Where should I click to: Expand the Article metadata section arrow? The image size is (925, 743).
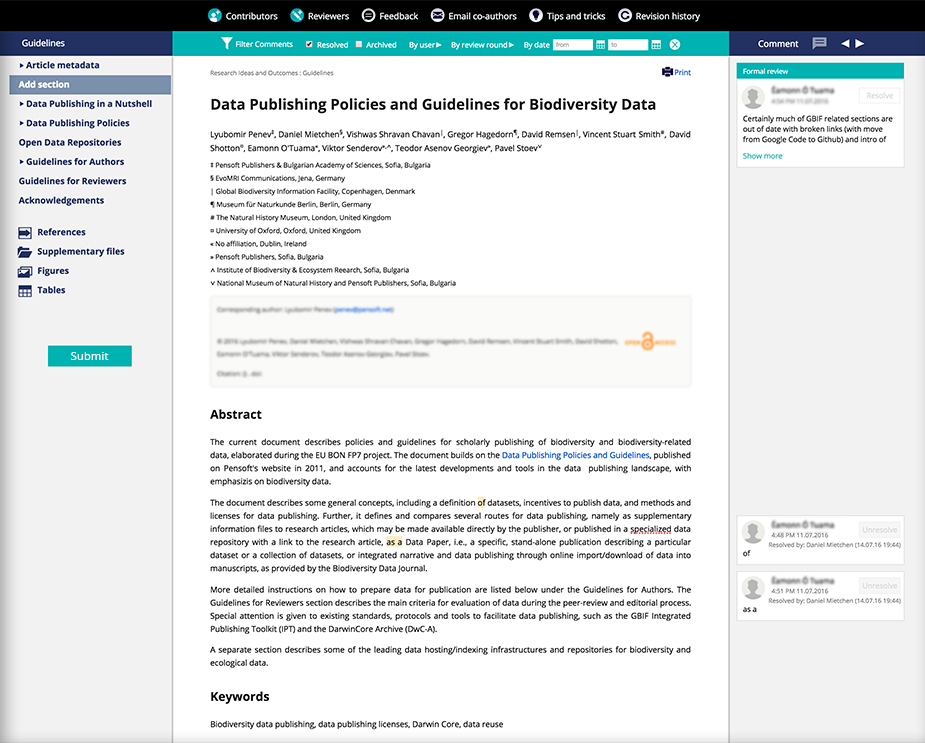pyautogui.click(x=21, y=65)
